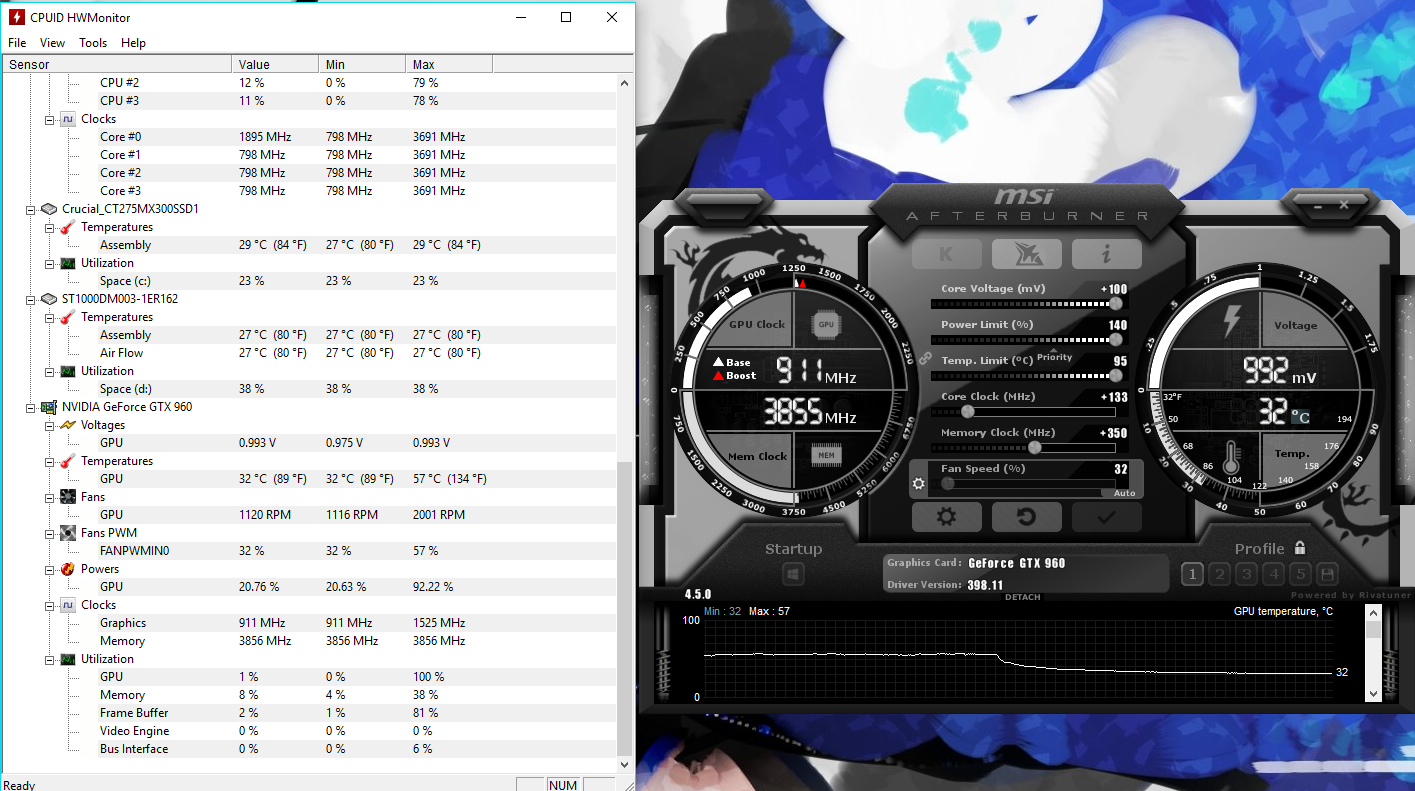This screenshot has height=791, width=1415.
Task: Click the GPU temperature graph in Afterburner
Action: click(x=1018, y=658)
